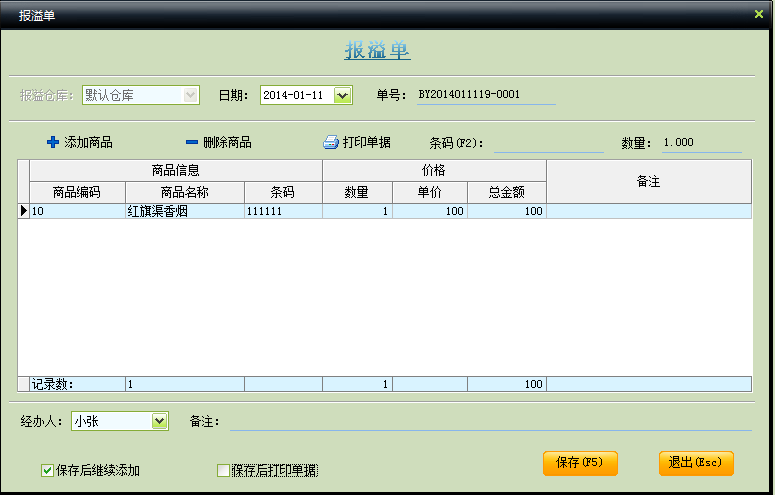
Task: Click the blue plus Add Product icon
Action: pos(53,142)
